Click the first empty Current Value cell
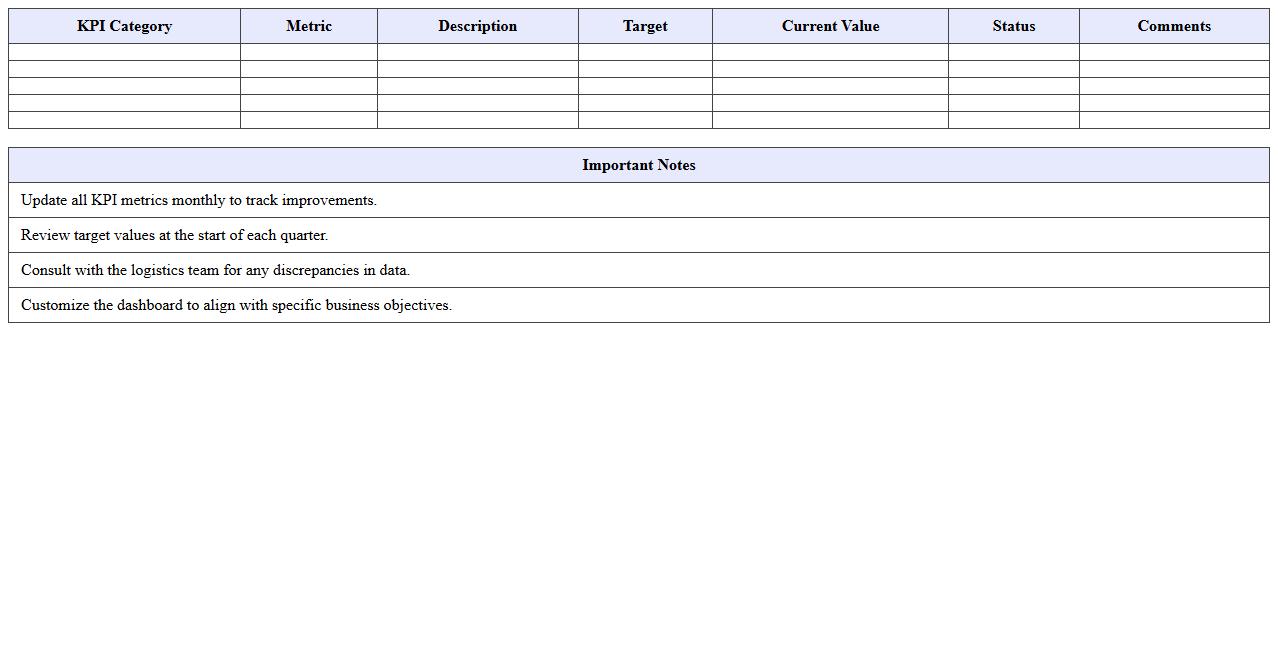This screenshot has width=1278, height=650. [x=830, y=50]
